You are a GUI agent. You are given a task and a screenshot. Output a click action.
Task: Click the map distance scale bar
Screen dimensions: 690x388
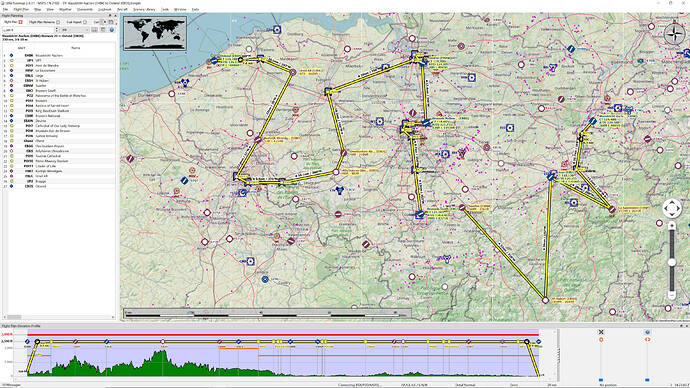[267, 313]
